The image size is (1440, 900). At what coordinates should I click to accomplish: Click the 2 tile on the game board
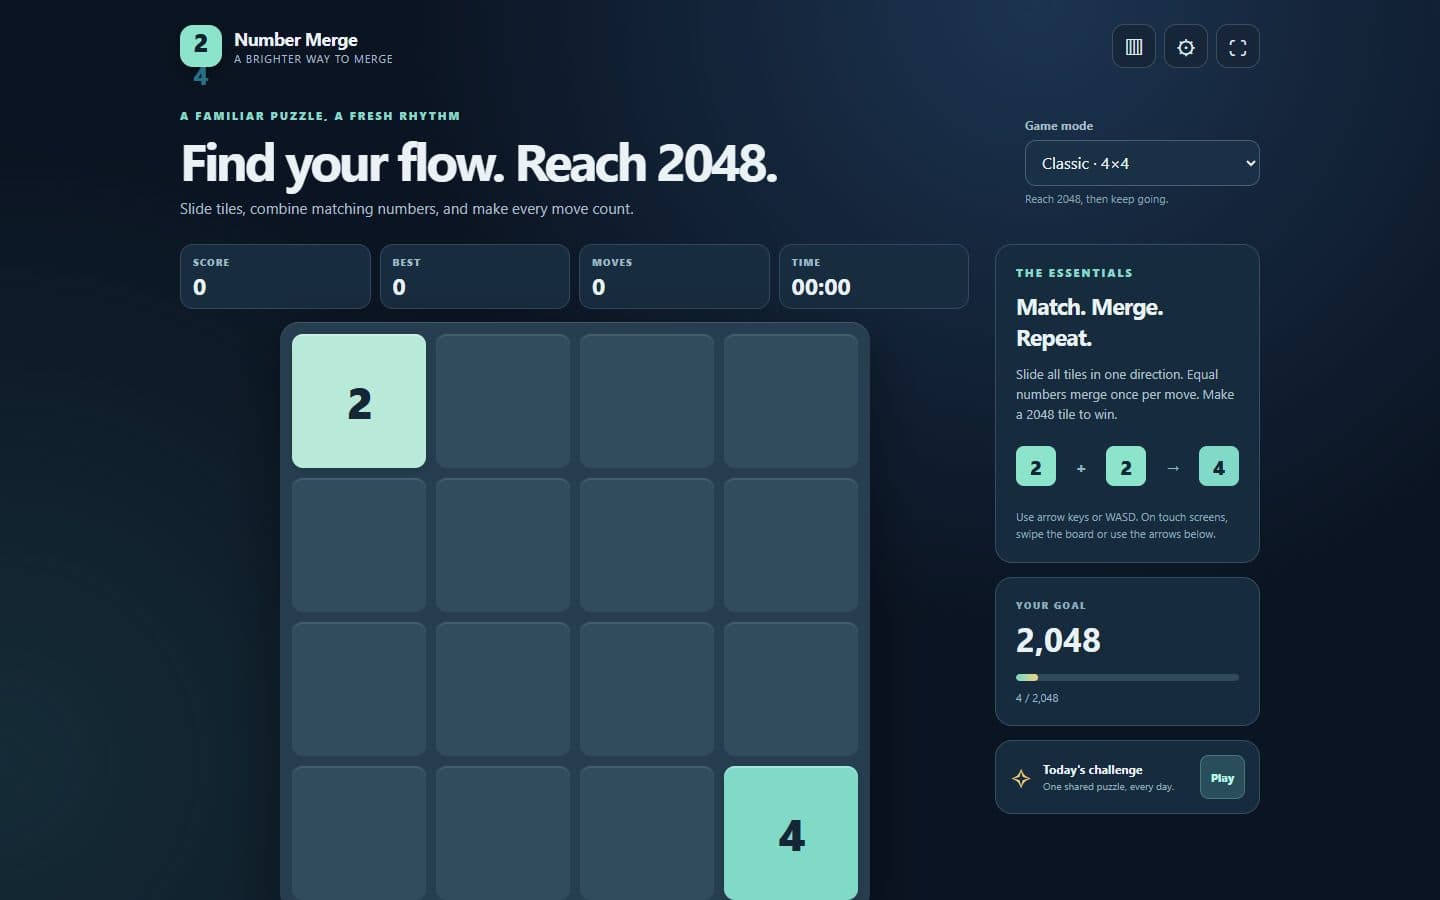click(x=359, y=401)
